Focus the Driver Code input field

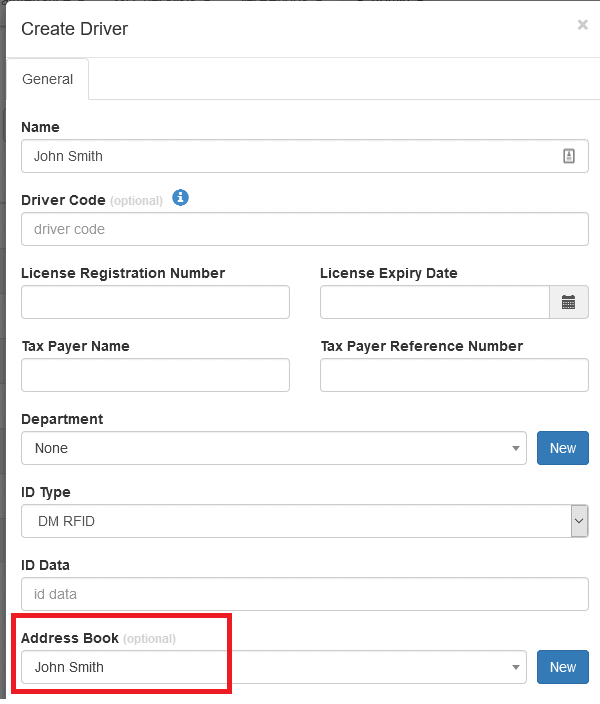click(x=304, y=229)
